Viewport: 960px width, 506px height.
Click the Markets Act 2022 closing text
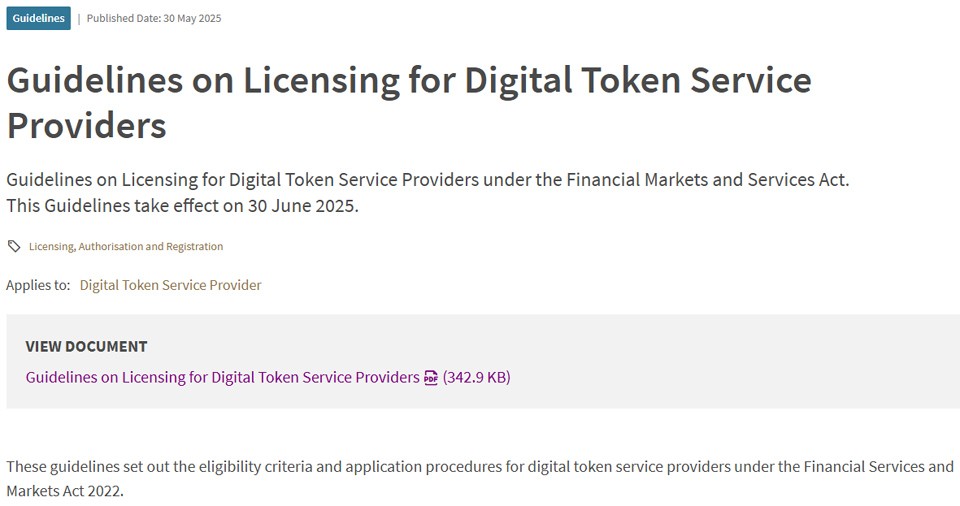coord(64,491)
